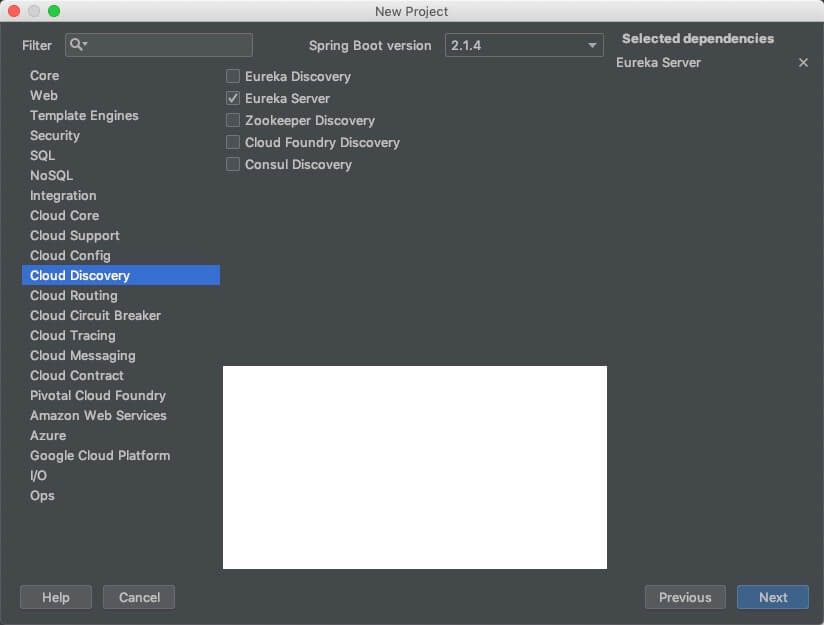
Task: Click the New Project window title
Action: (411, 11)
